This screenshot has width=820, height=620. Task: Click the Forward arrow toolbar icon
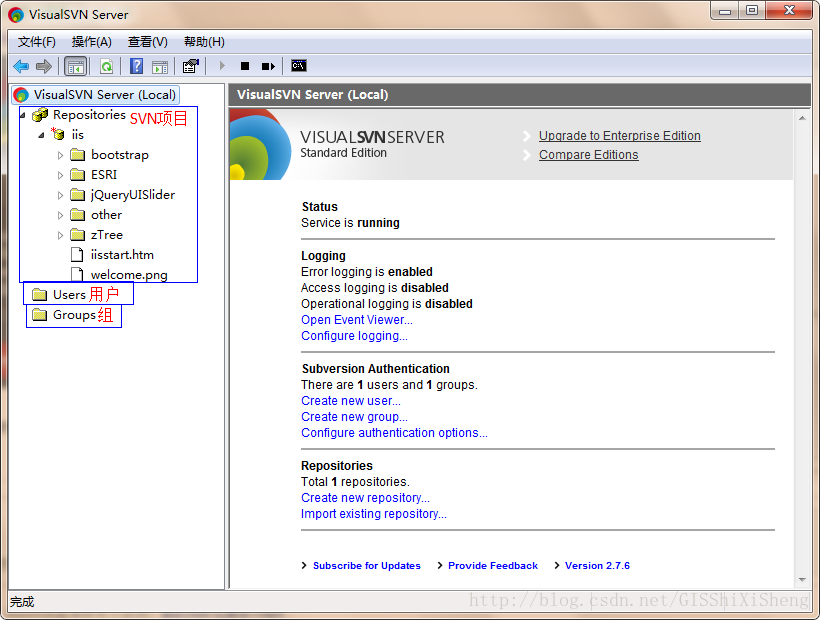coord(44,66)
